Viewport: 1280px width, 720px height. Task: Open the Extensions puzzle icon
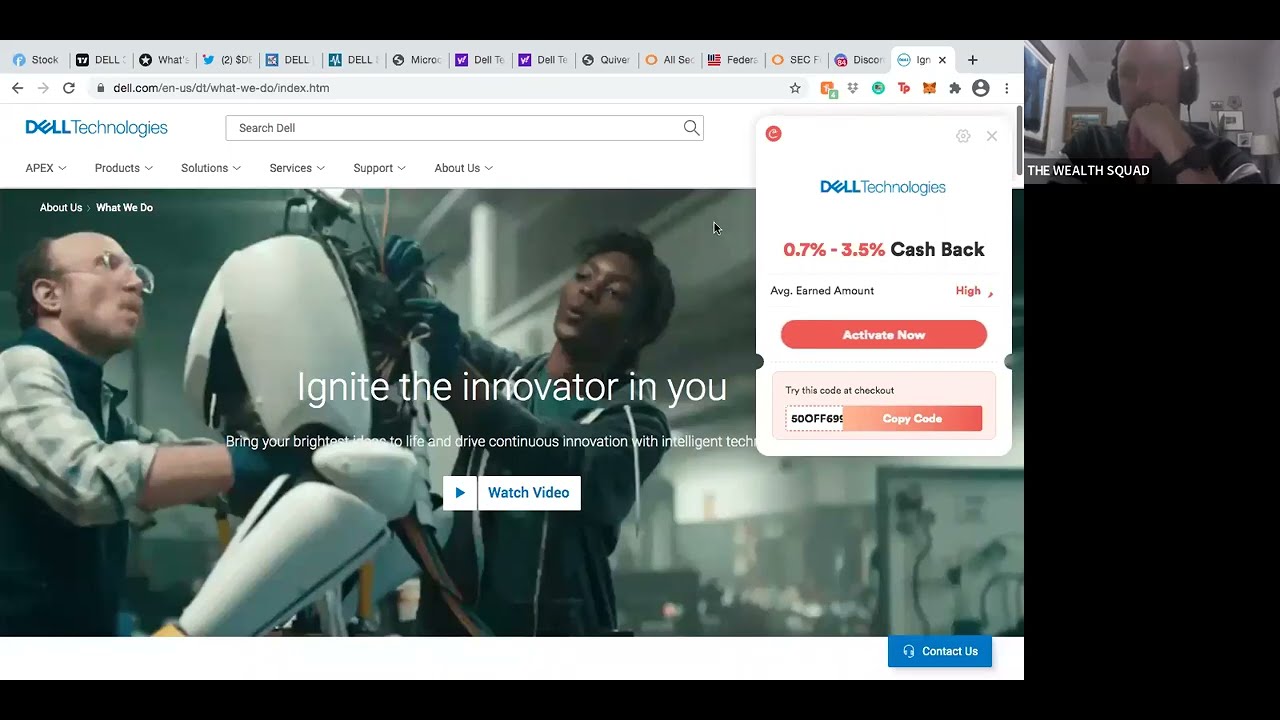pos(955,88)
